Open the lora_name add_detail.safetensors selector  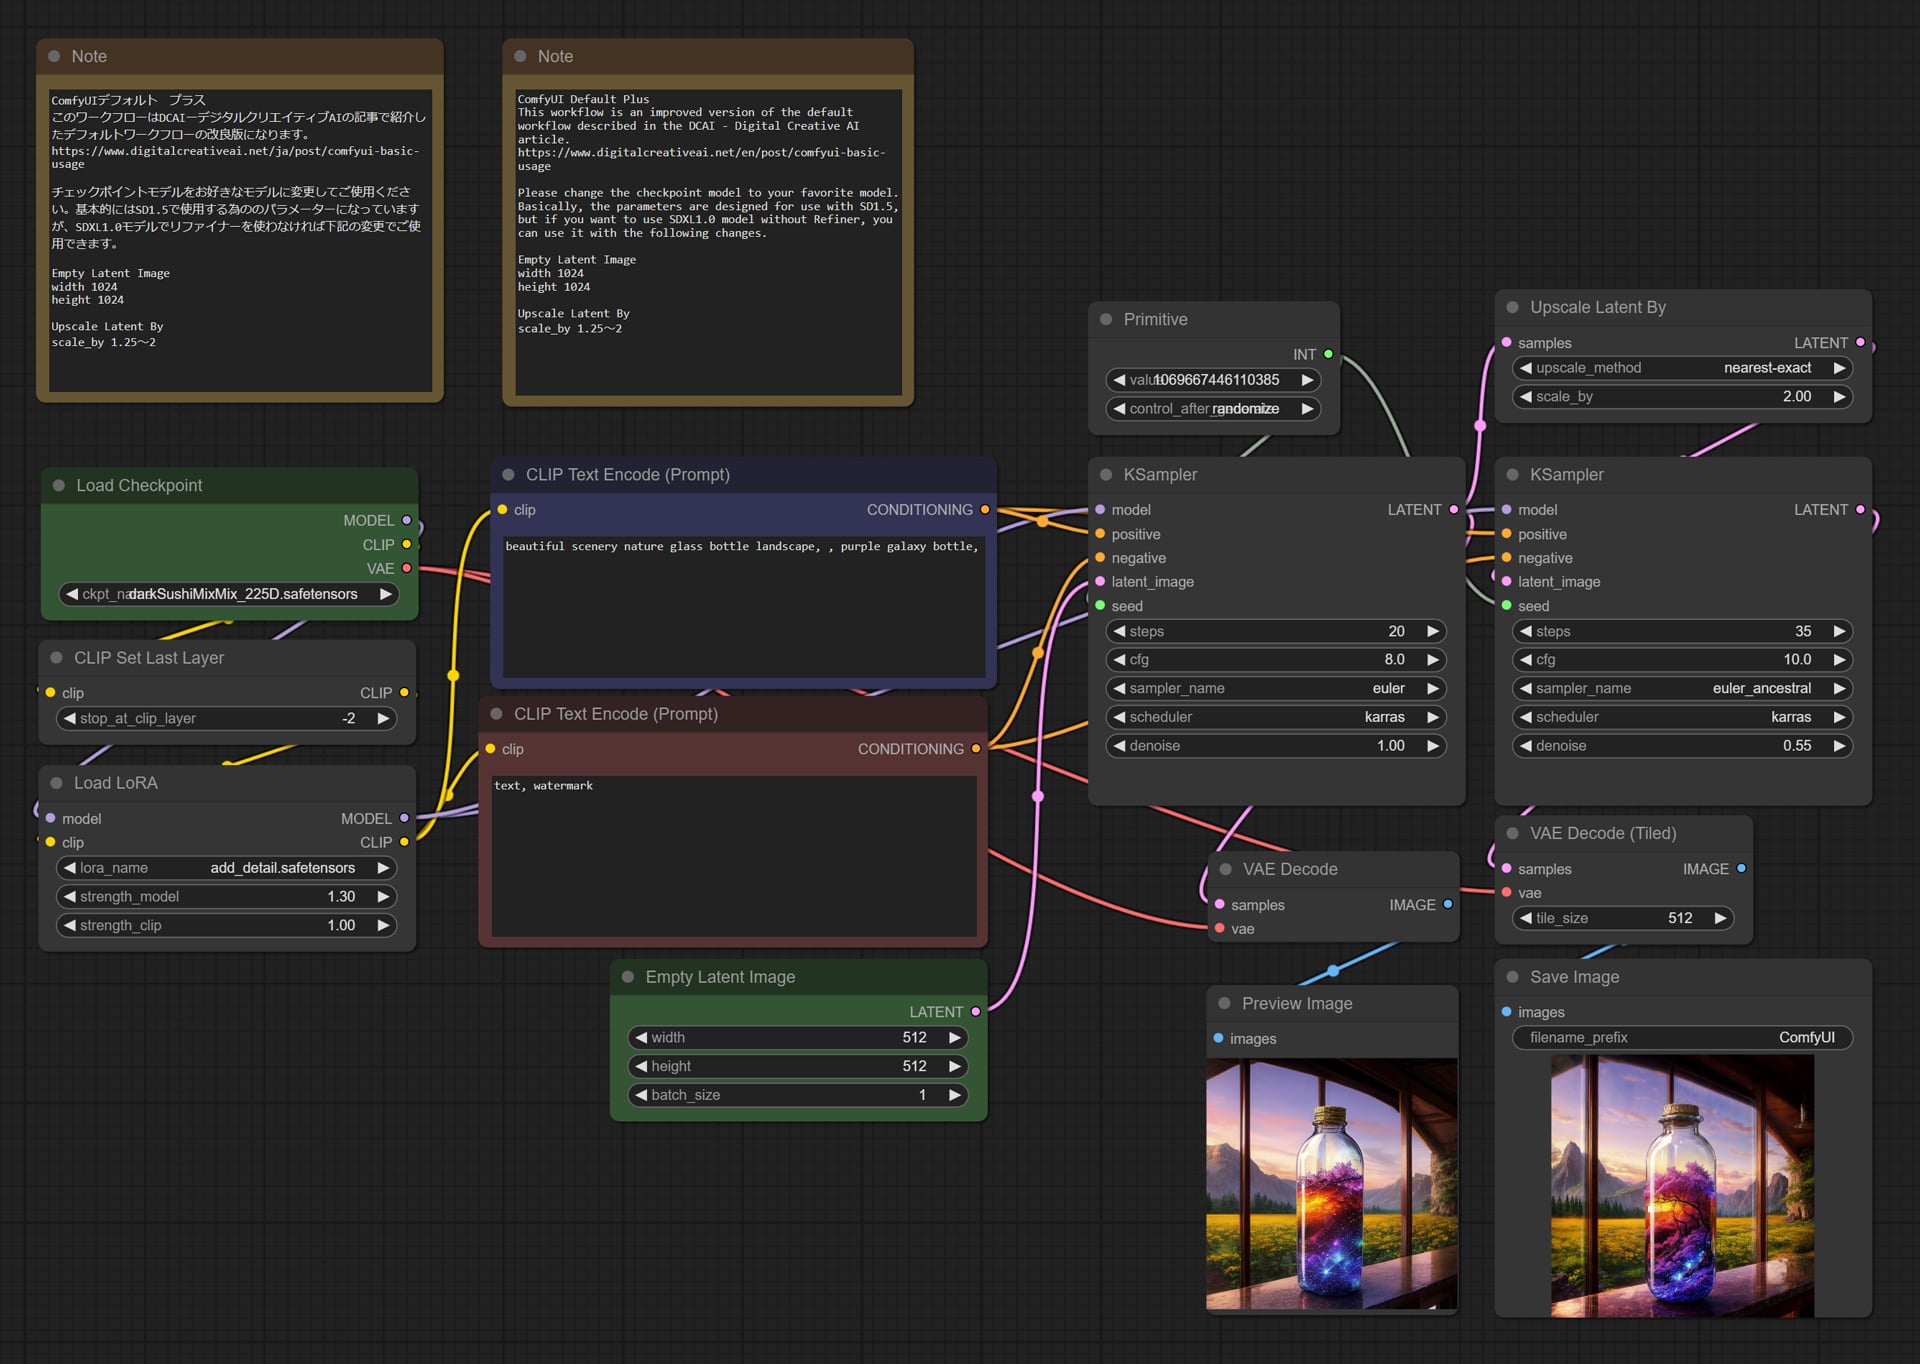tap(227, 868)
